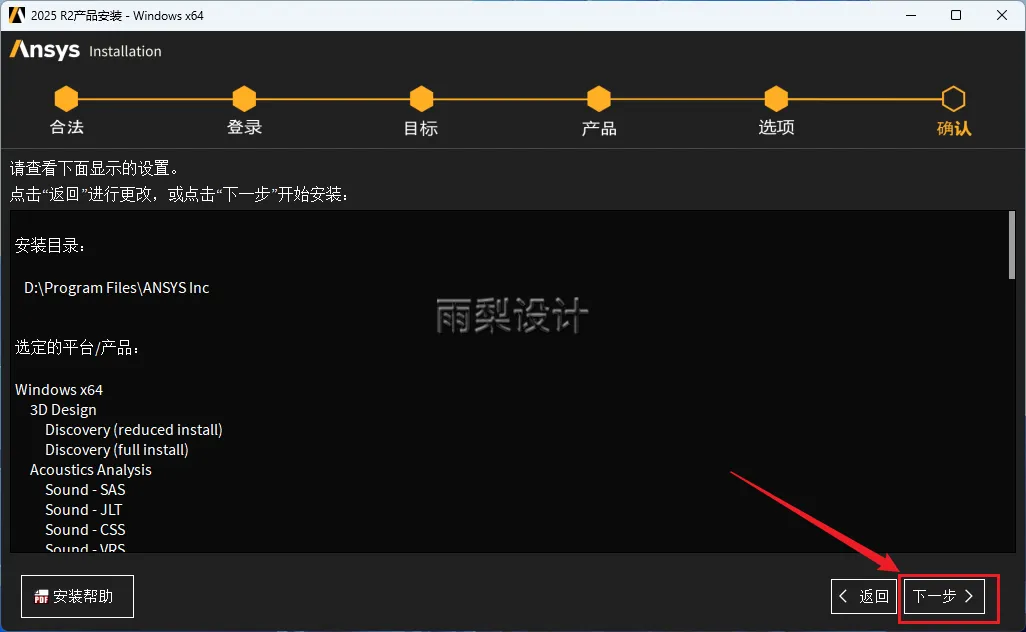The image size is (1026, 632).
Task: Maximize the installer window
Action: coord(956,15)
